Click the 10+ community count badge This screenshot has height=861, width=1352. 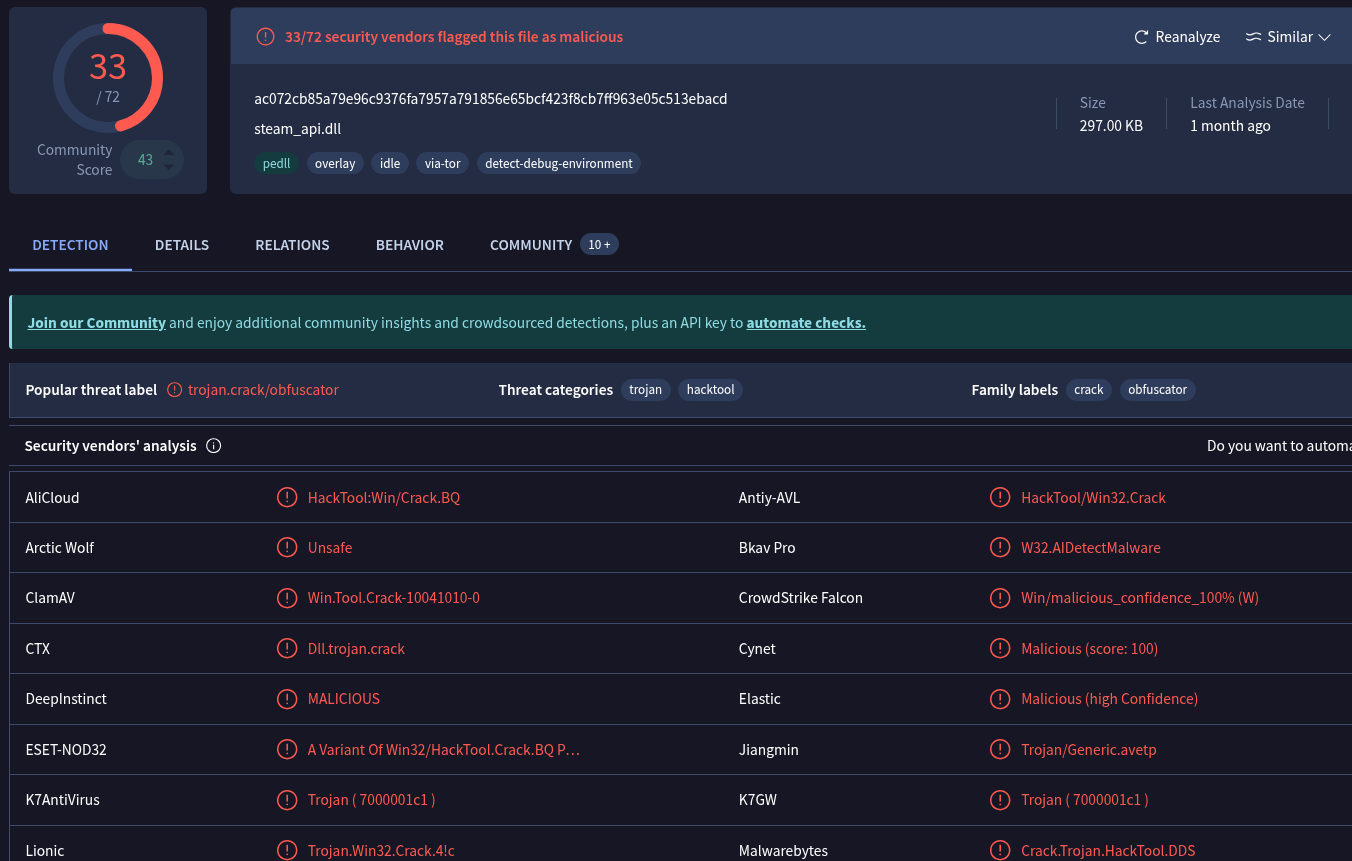[x=599, y=245]
